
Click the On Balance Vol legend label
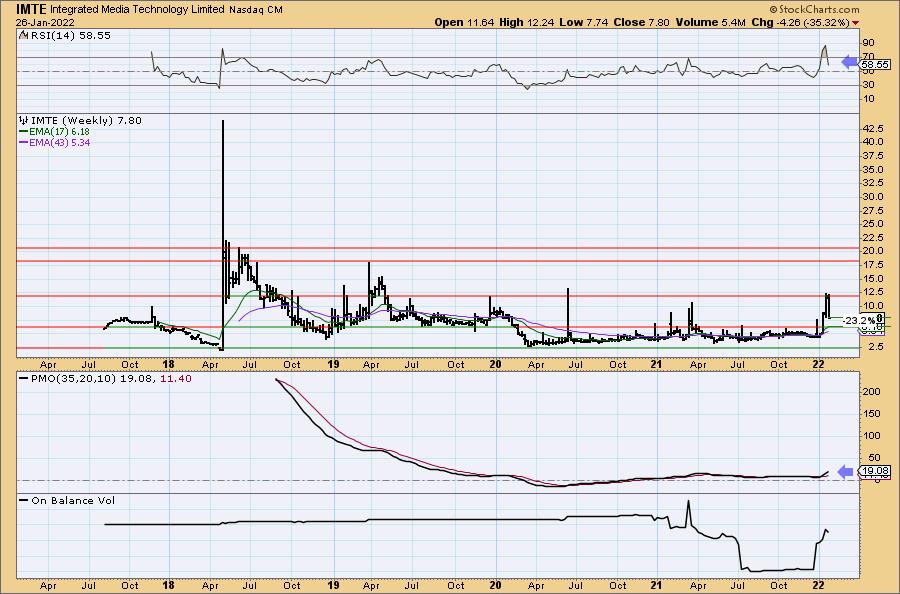tap(73, 500)
